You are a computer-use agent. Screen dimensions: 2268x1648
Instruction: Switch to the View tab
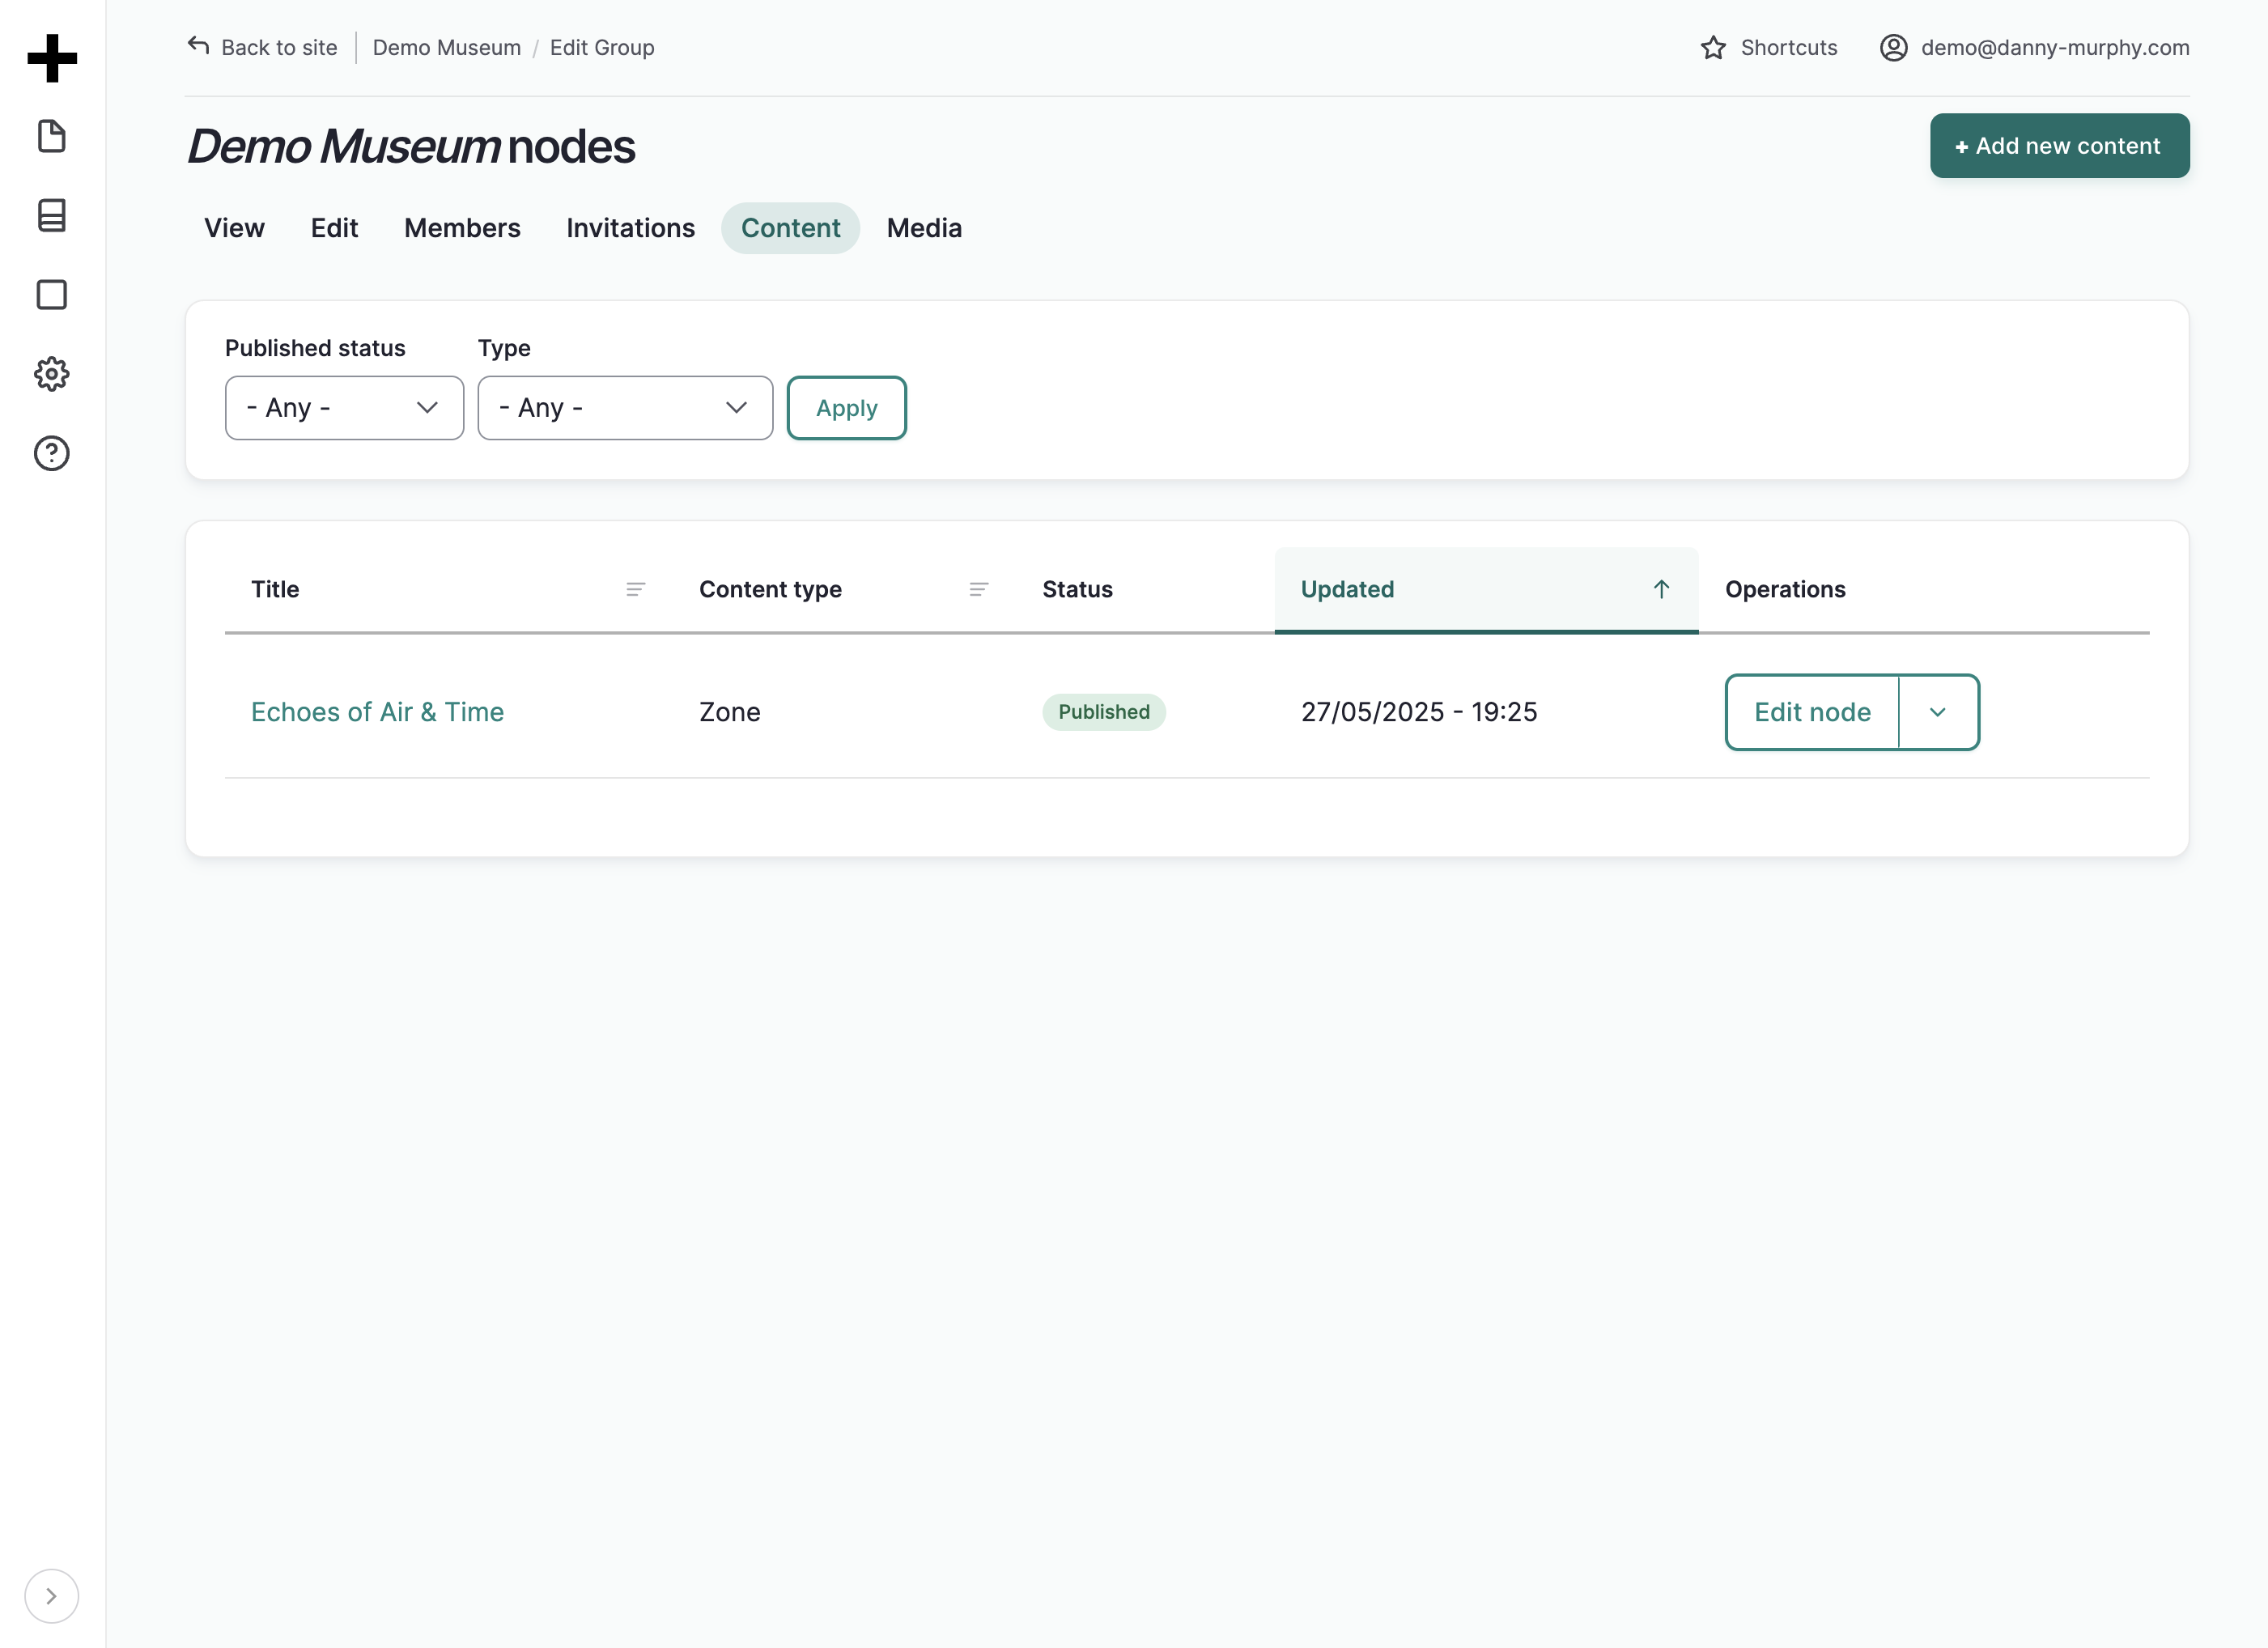[234, 228]
